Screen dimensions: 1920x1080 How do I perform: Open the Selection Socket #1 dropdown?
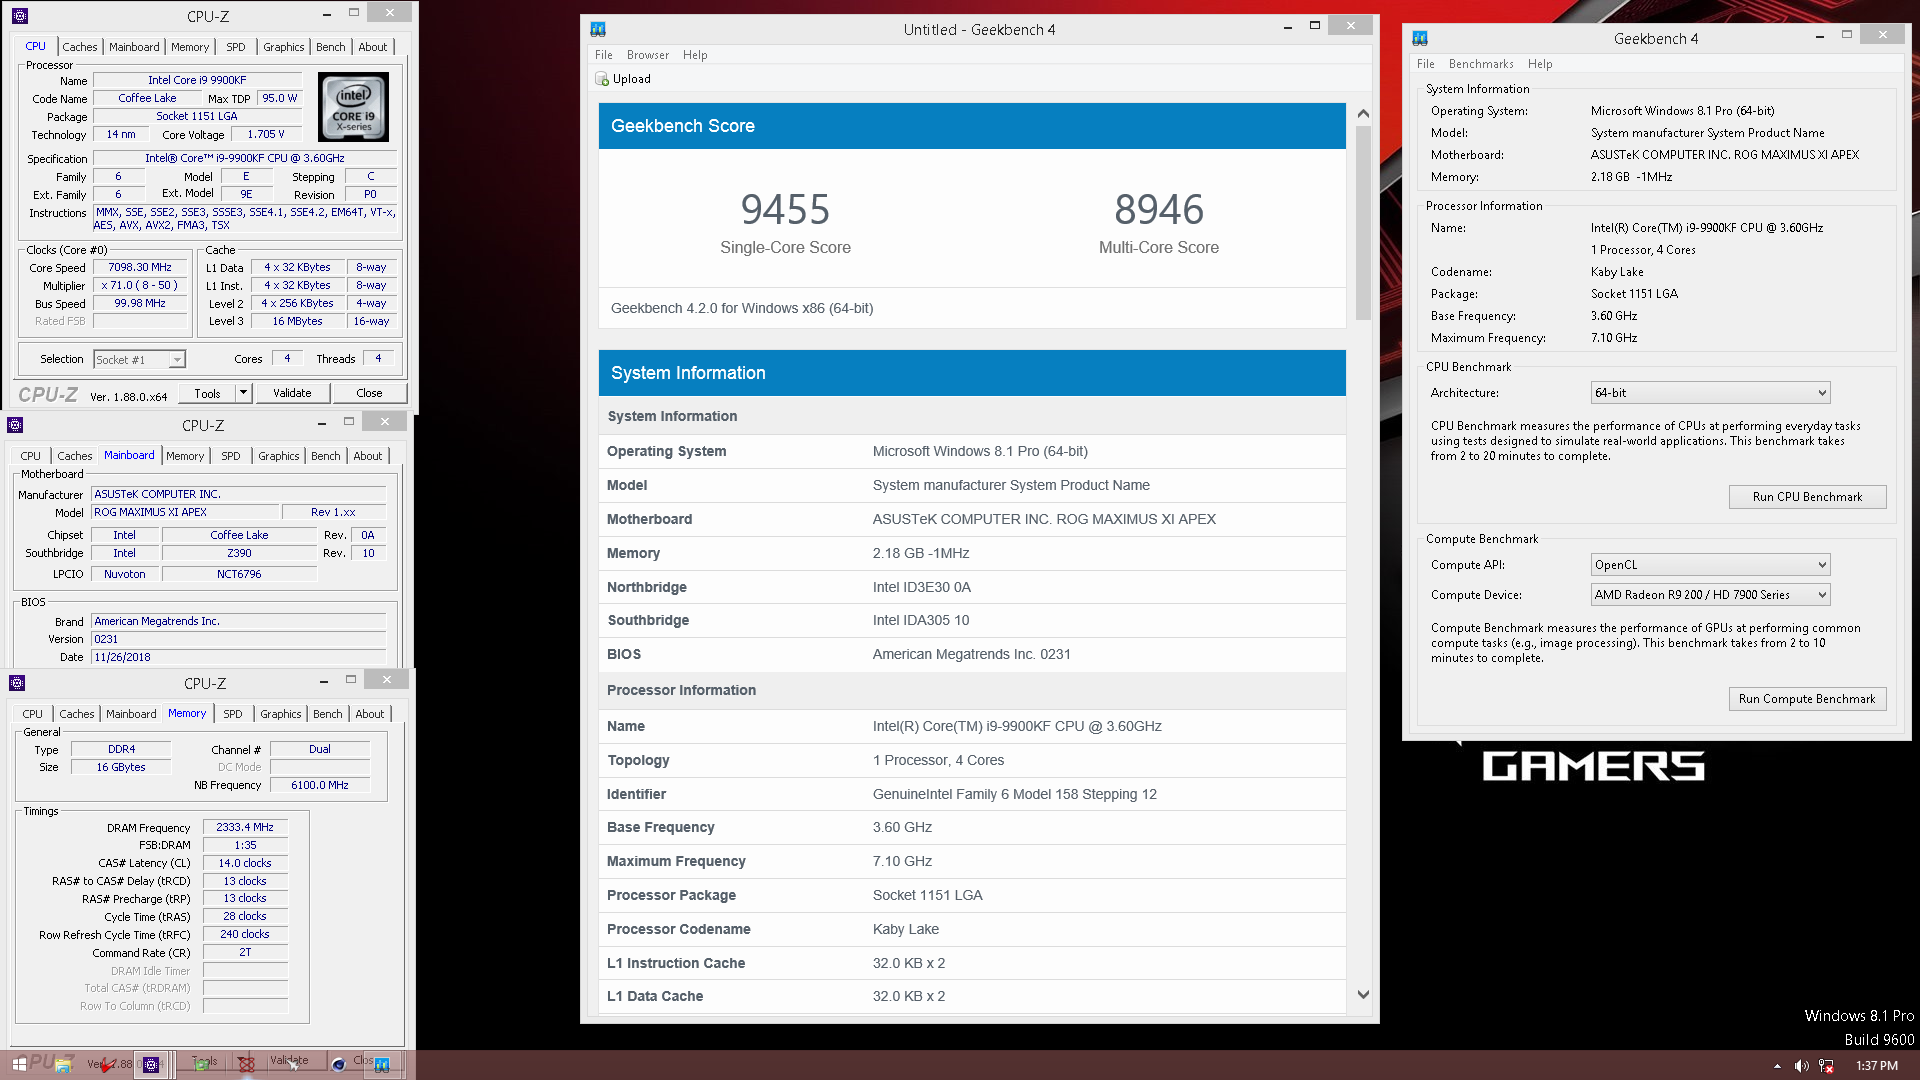(x=139, y=360)
